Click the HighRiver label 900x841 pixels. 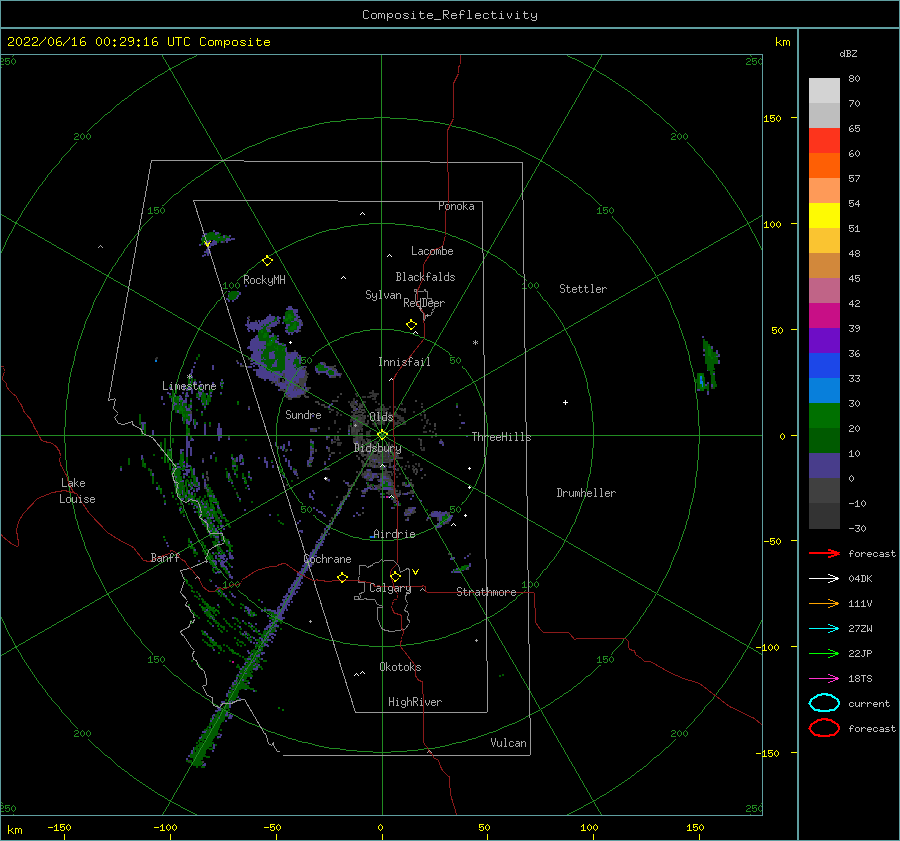415,702
